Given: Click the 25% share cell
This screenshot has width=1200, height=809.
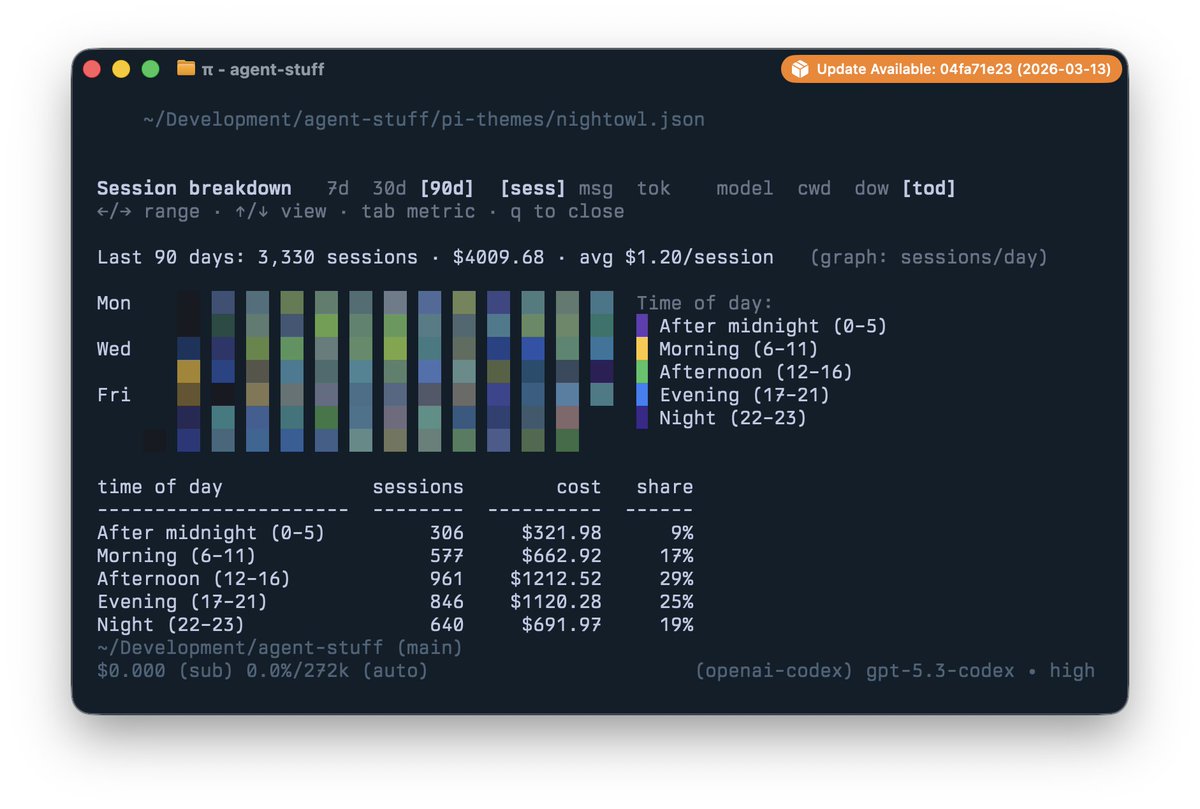Looking at the screenshot, I should tap(677, 602).
